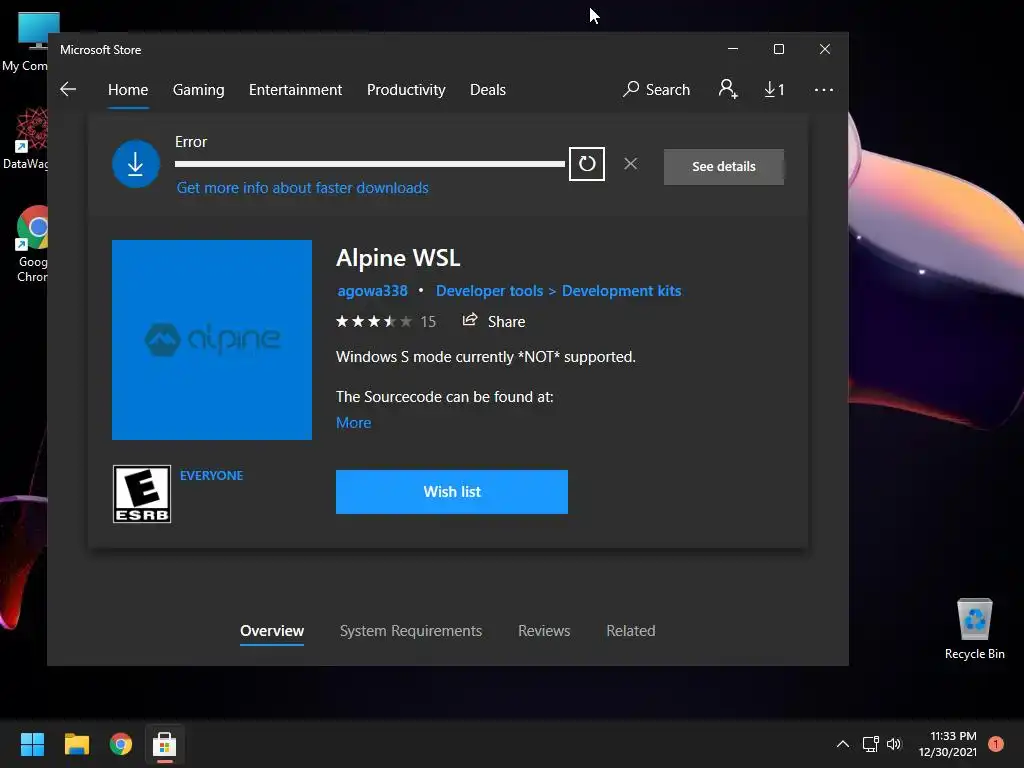This screenshot has height=768, width=1024.
Task: Open the Related tab
Action: click(631, 631)
